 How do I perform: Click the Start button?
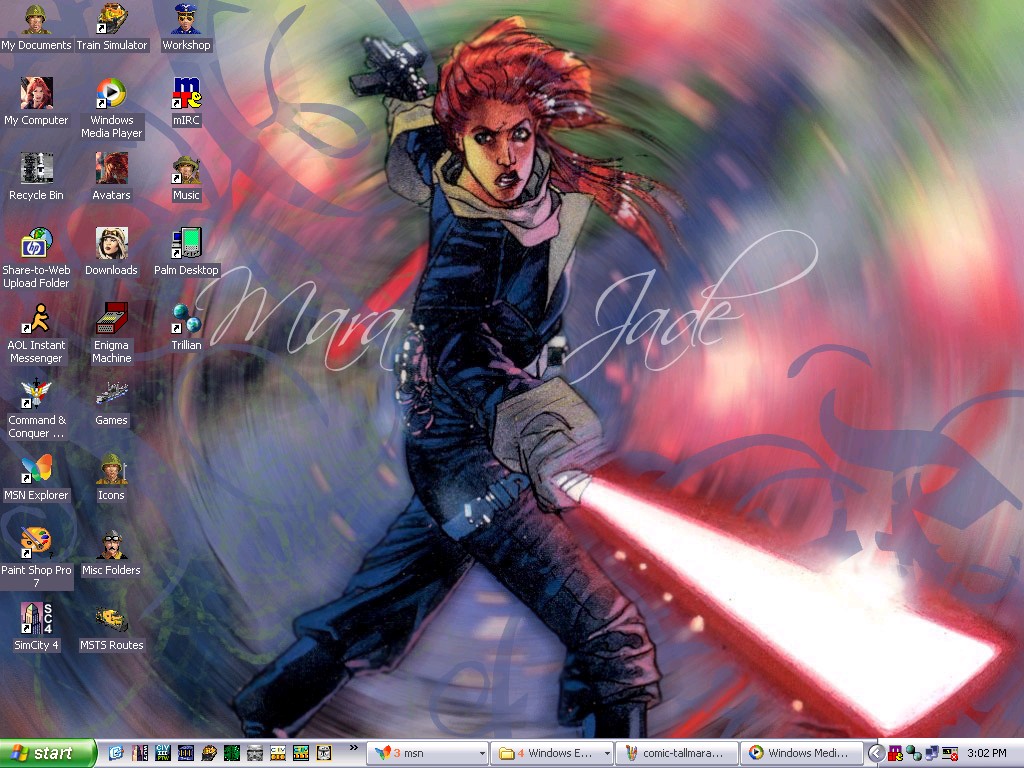[x=47, y=753]
